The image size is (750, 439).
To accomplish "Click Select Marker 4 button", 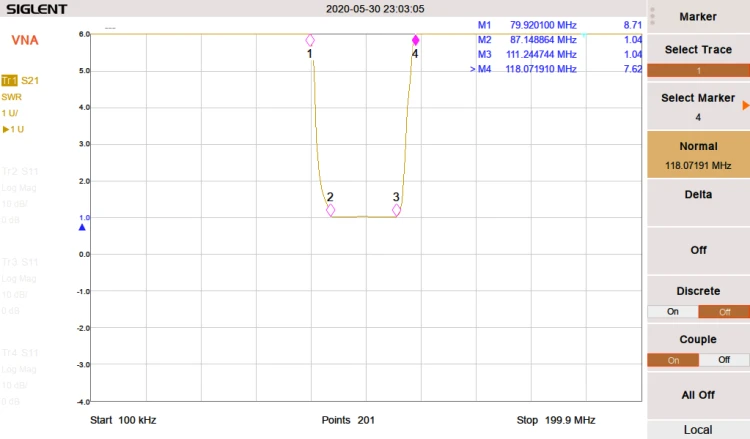I will click(x=698, y=106).
